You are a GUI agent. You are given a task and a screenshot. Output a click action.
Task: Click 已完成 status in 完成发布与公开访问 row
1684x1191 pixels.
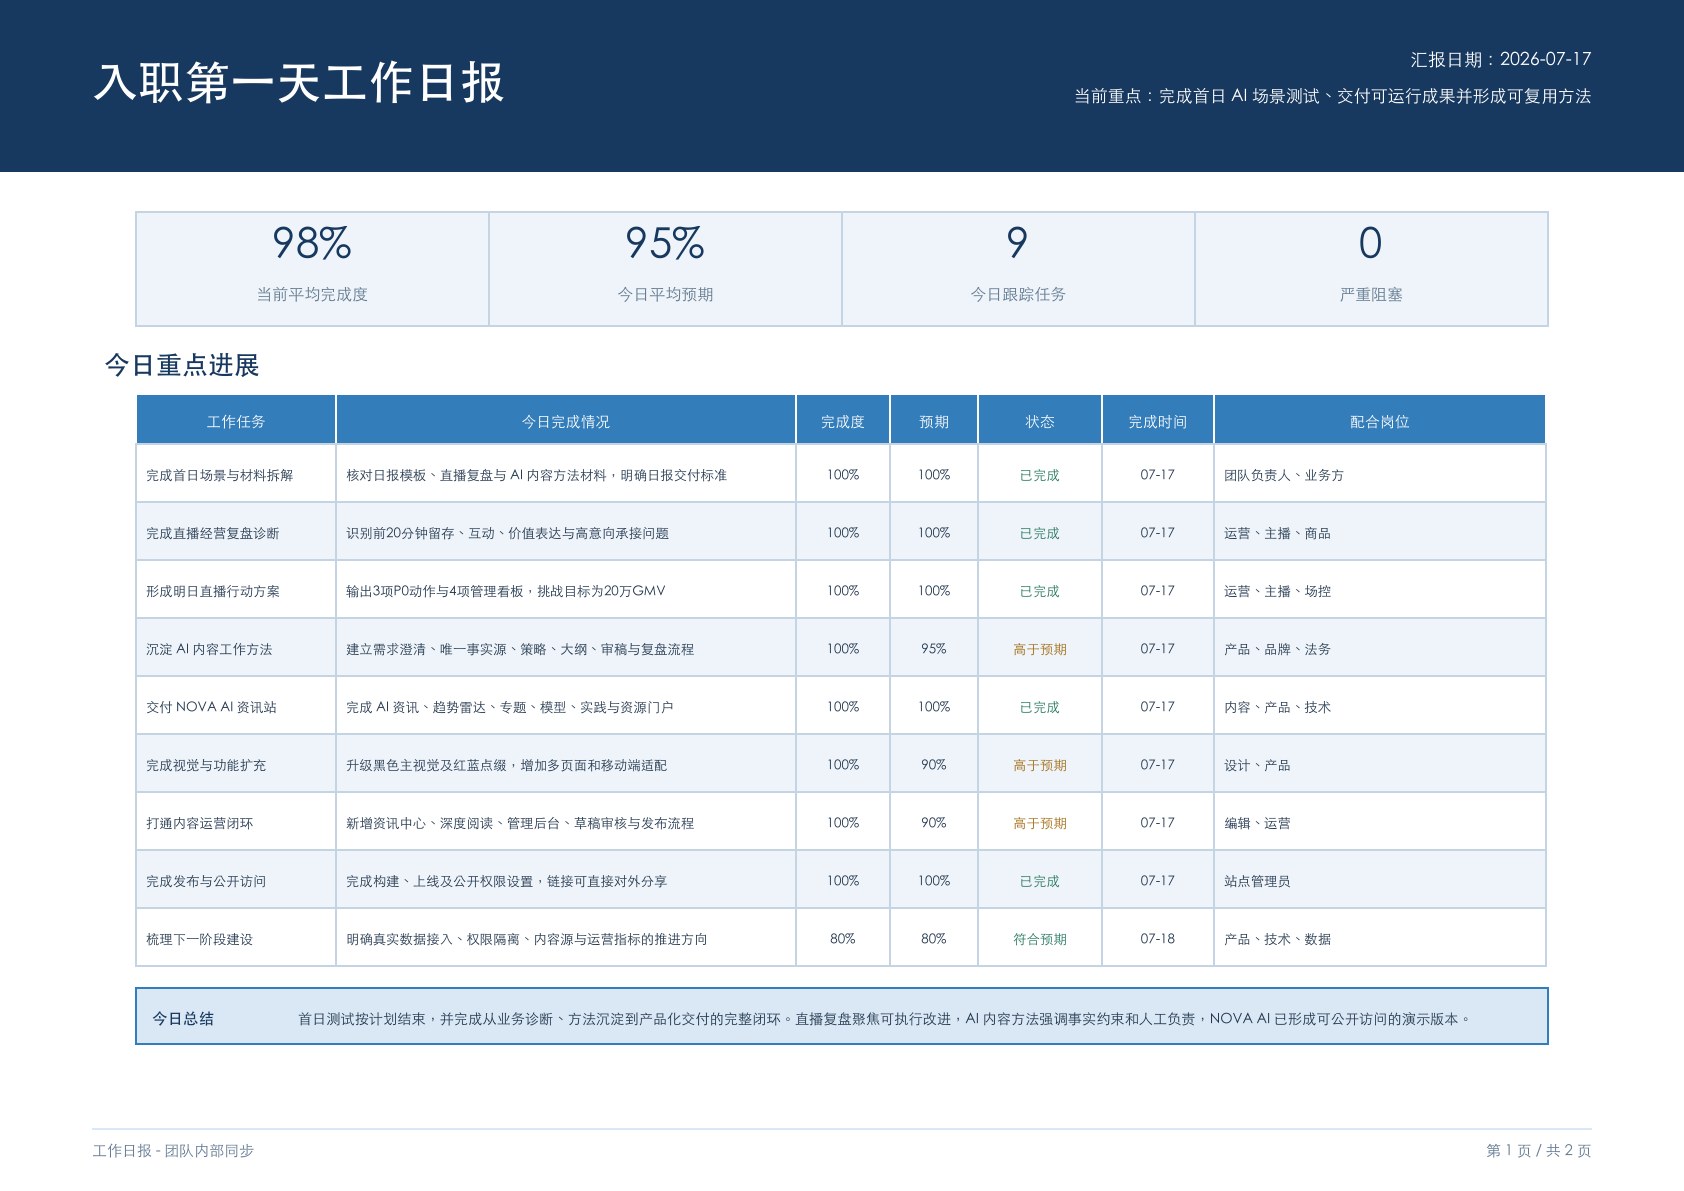click(x=1040, y=880)
